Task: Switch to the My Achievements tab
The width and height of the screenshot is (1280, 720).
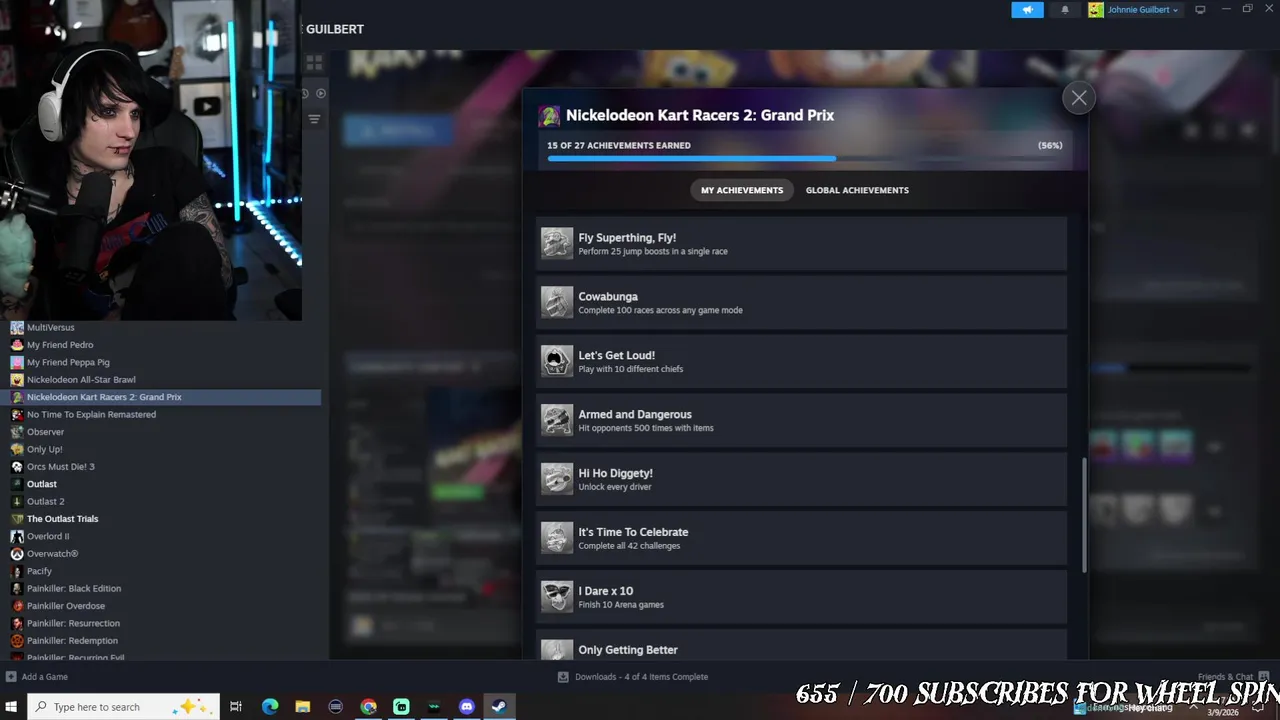Action: pyautogui.click(x=742, y=190)
